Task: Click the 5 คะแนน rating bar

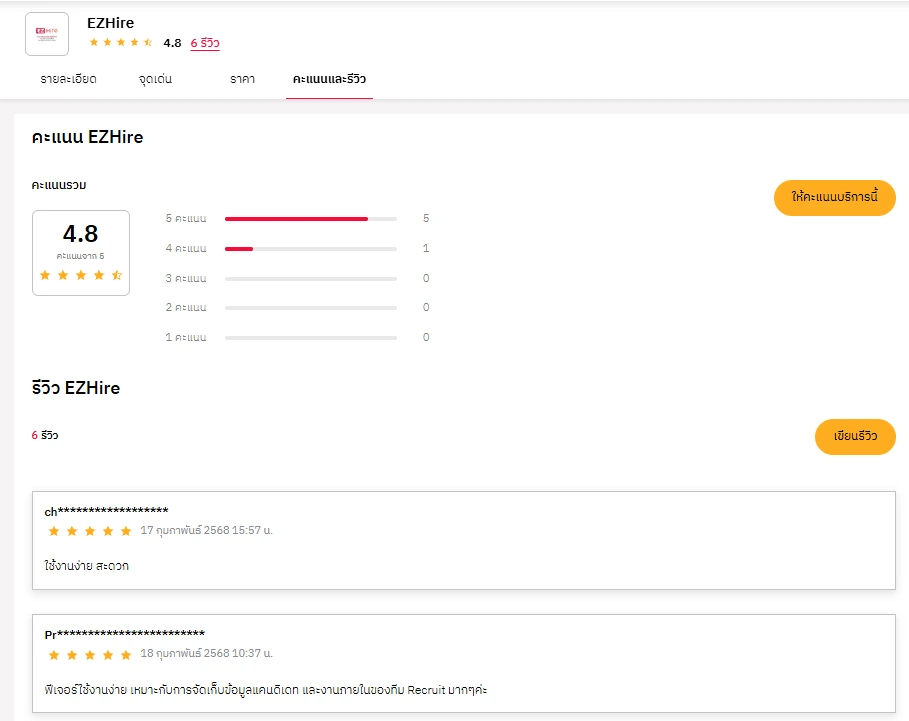Action: click(x=311, y=219)
